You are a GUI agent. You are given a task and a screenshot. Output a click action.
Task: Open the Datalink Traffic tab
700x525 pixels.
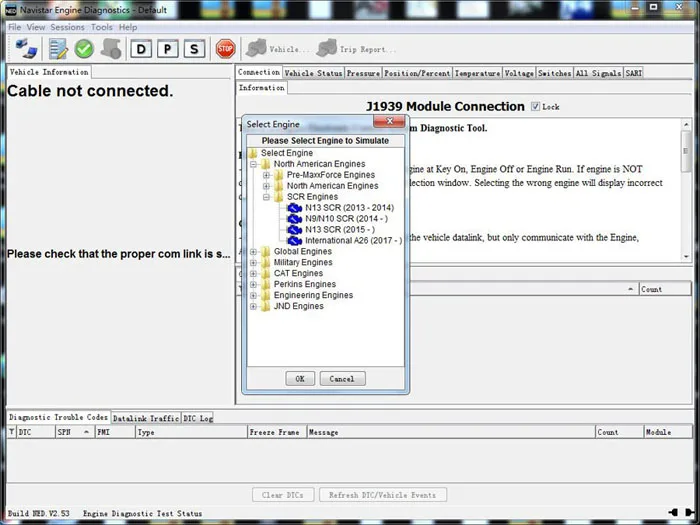(146, 418)
